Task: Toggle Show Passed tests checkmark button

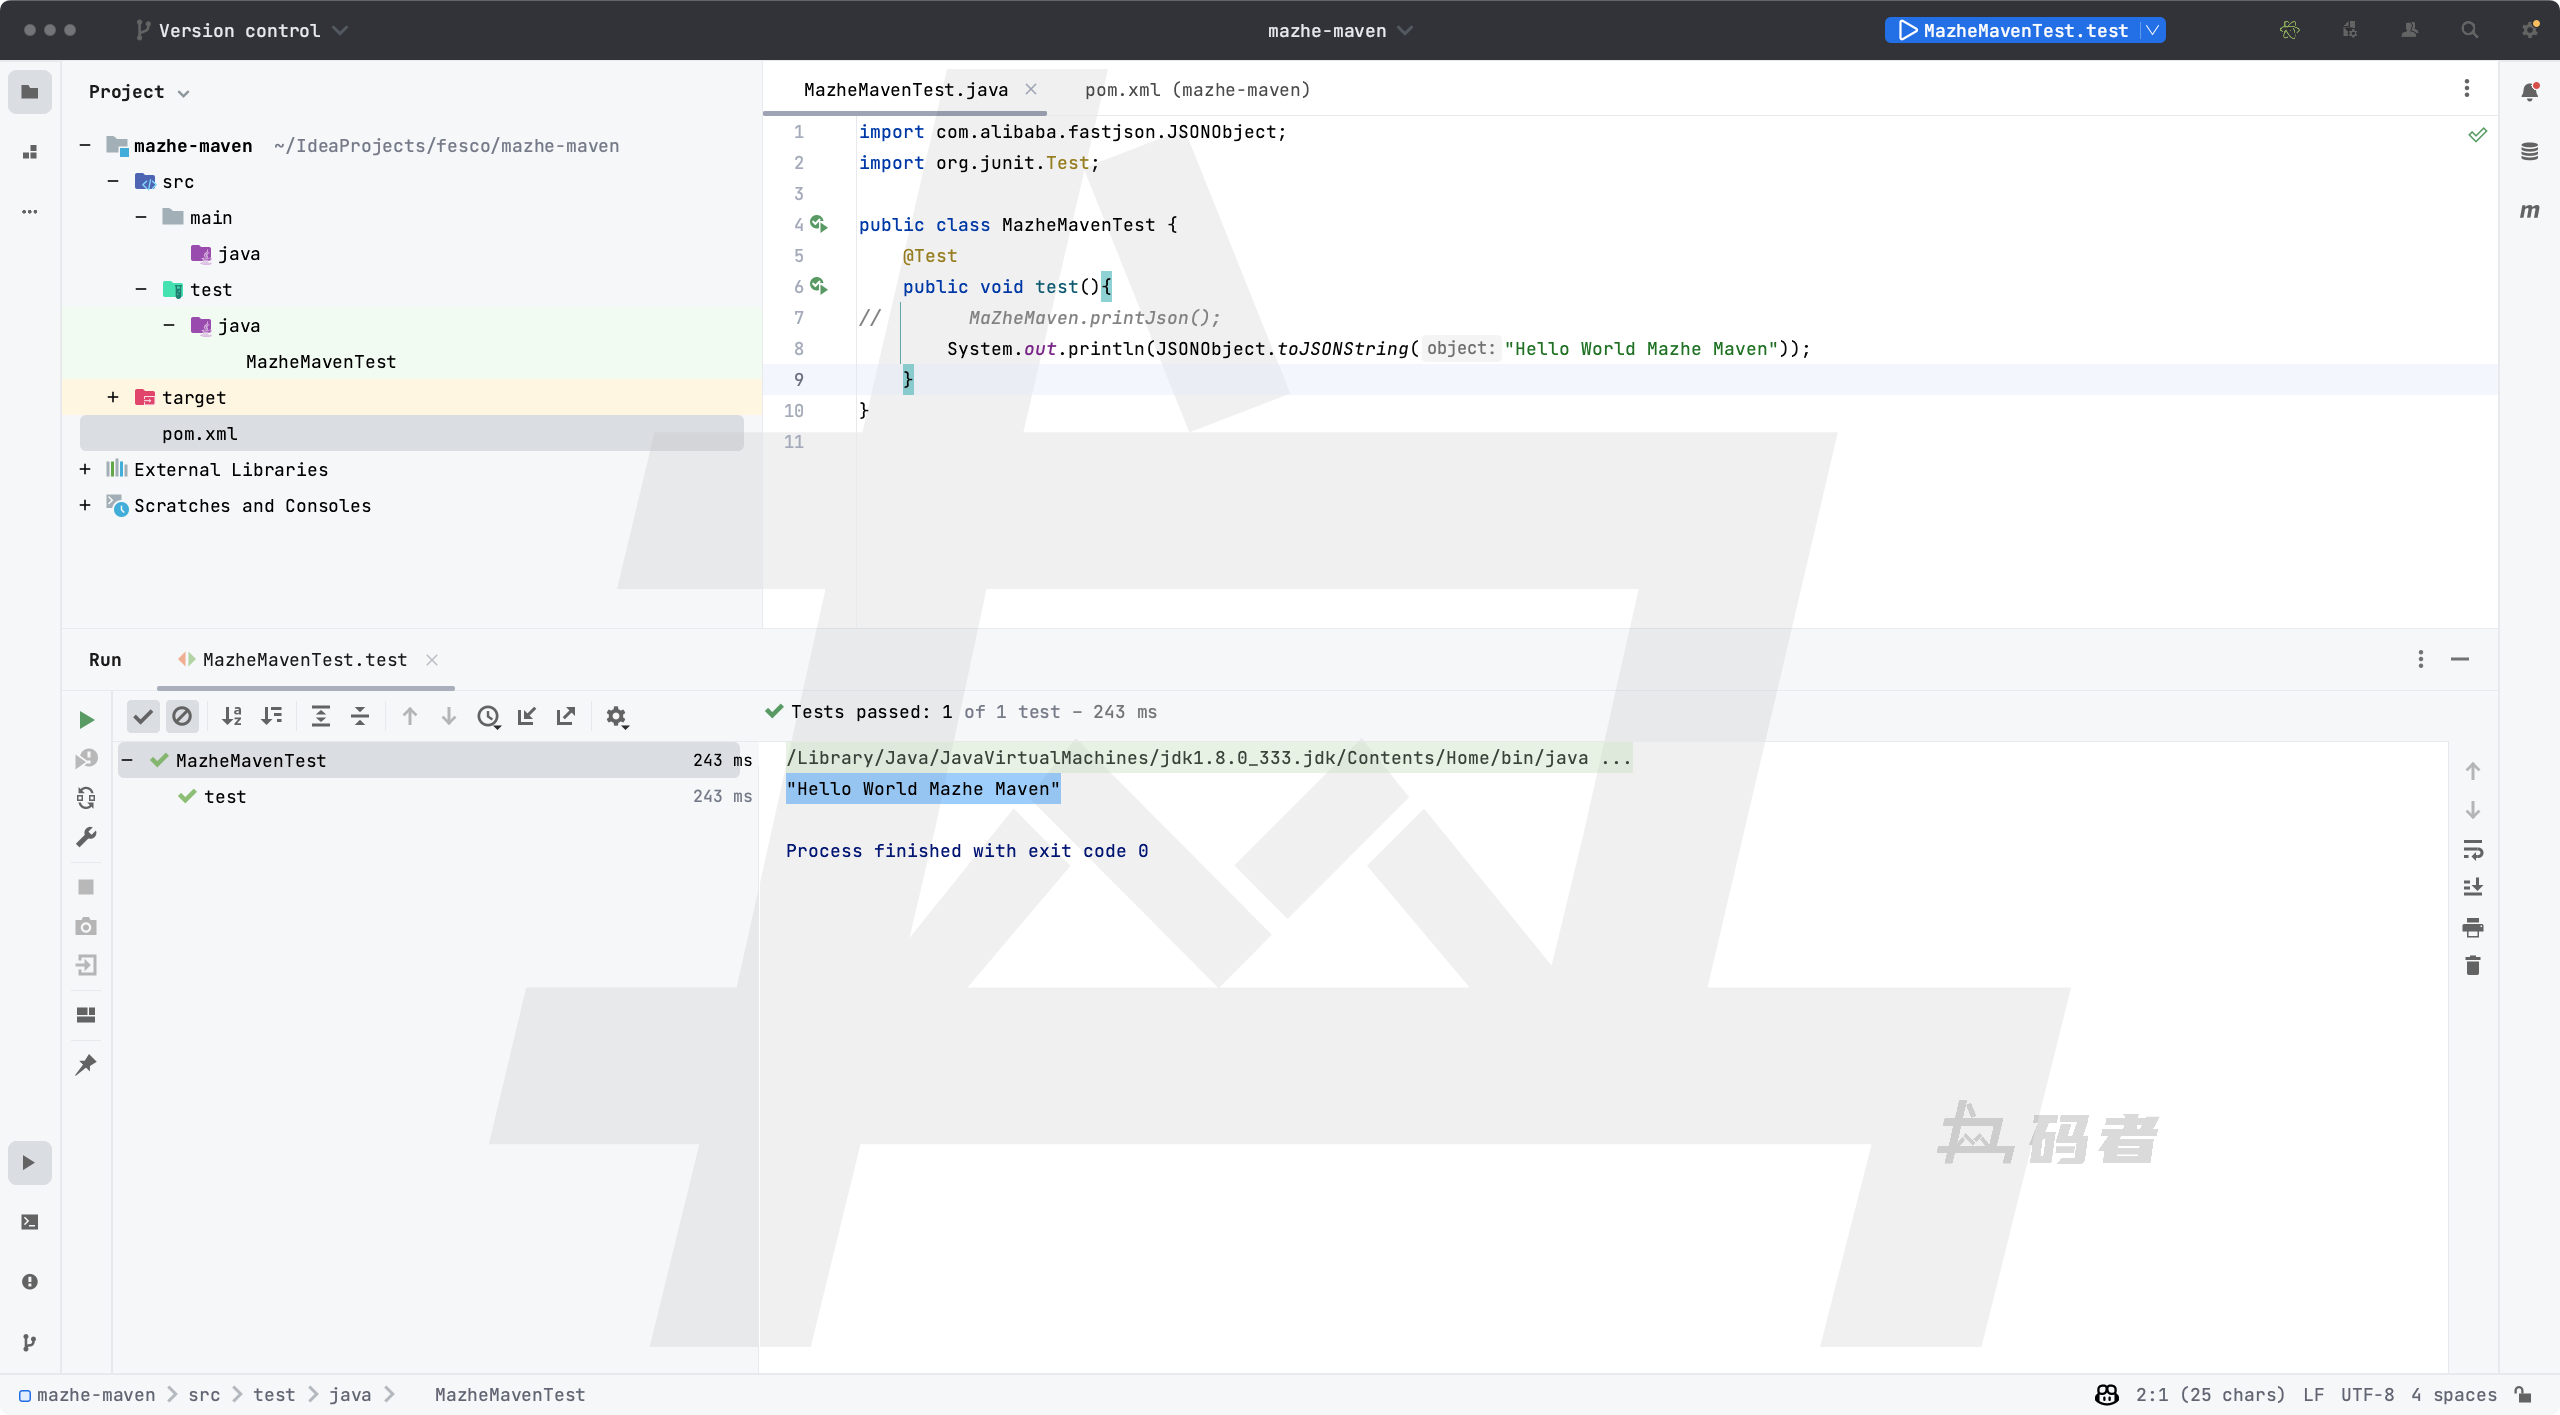Action: (x=143, y=717)
